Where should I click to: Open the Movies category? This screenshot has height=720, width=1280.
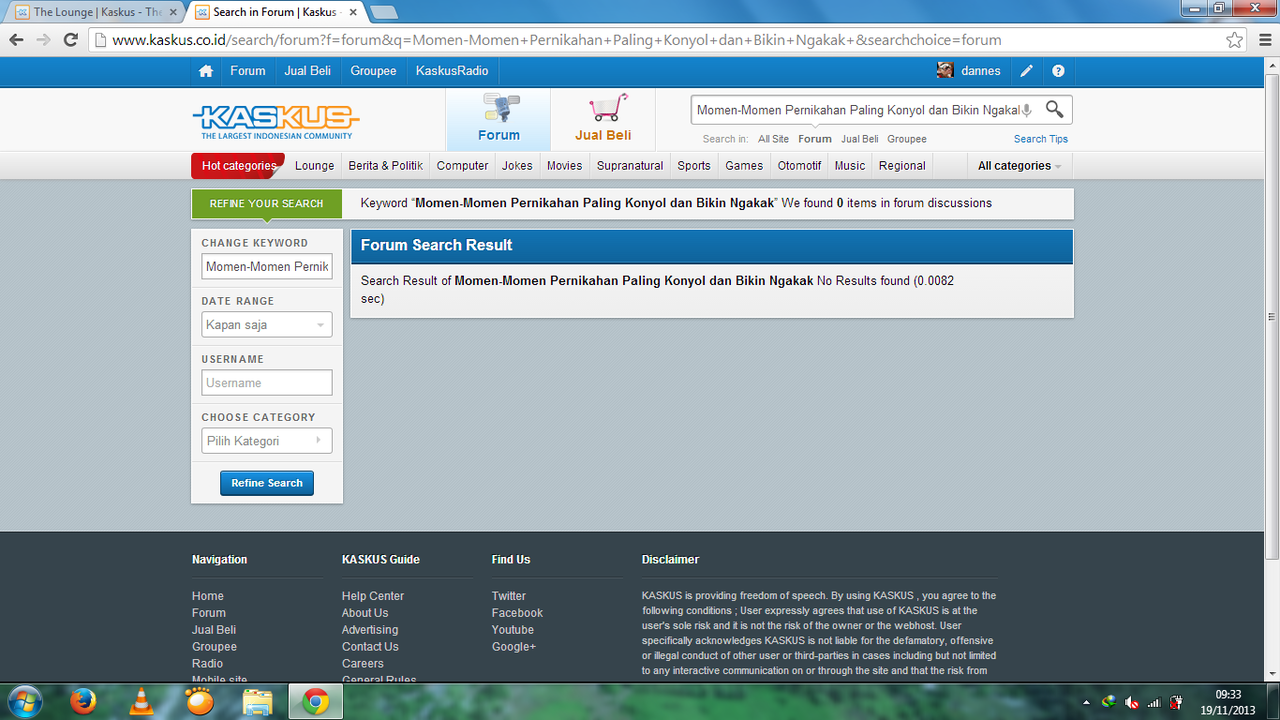coord(565,166)
